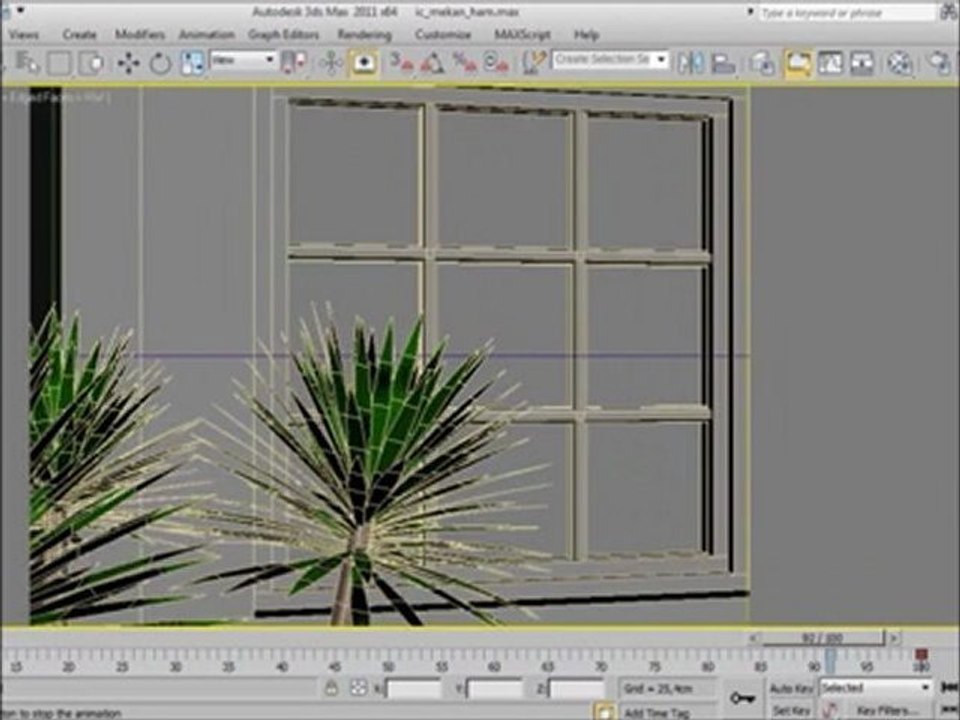Click the binoculars search icon
Screen dimensions: 960x720
(x=950, y=12)
